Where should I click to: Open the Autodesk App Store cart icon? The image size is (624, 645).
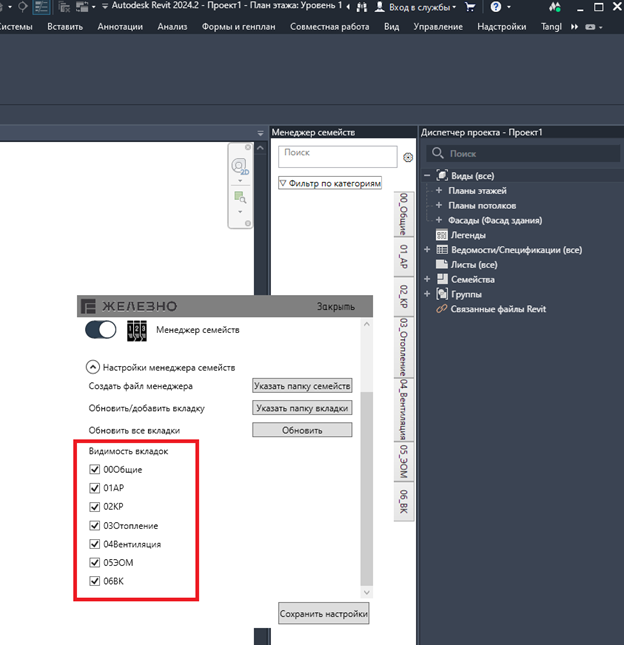pyautogui.click(x=469, y=7)
